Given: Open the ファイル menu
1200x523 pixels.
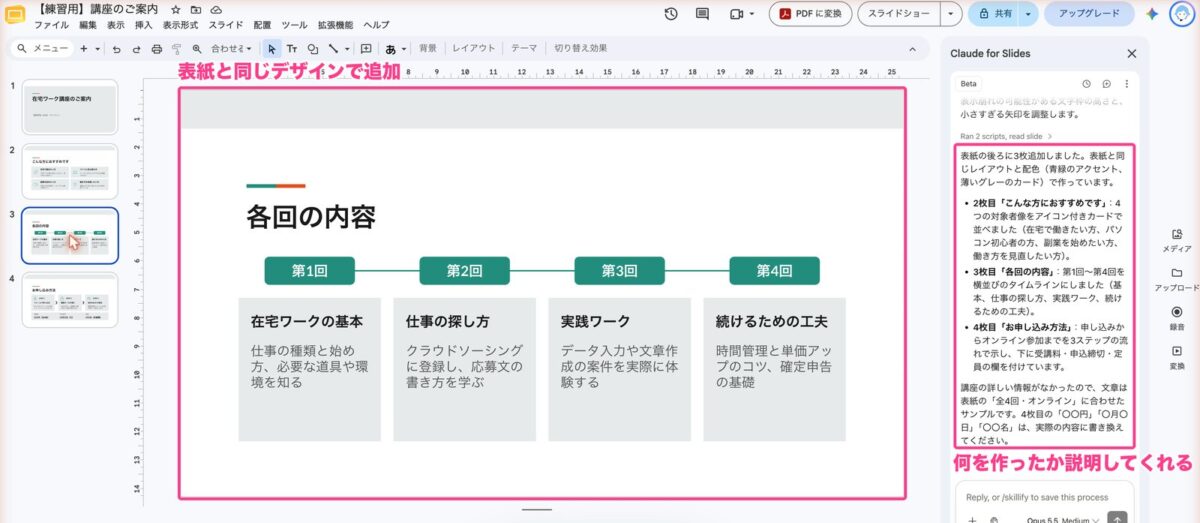Looking at the screenshot, I should [51, 24].
